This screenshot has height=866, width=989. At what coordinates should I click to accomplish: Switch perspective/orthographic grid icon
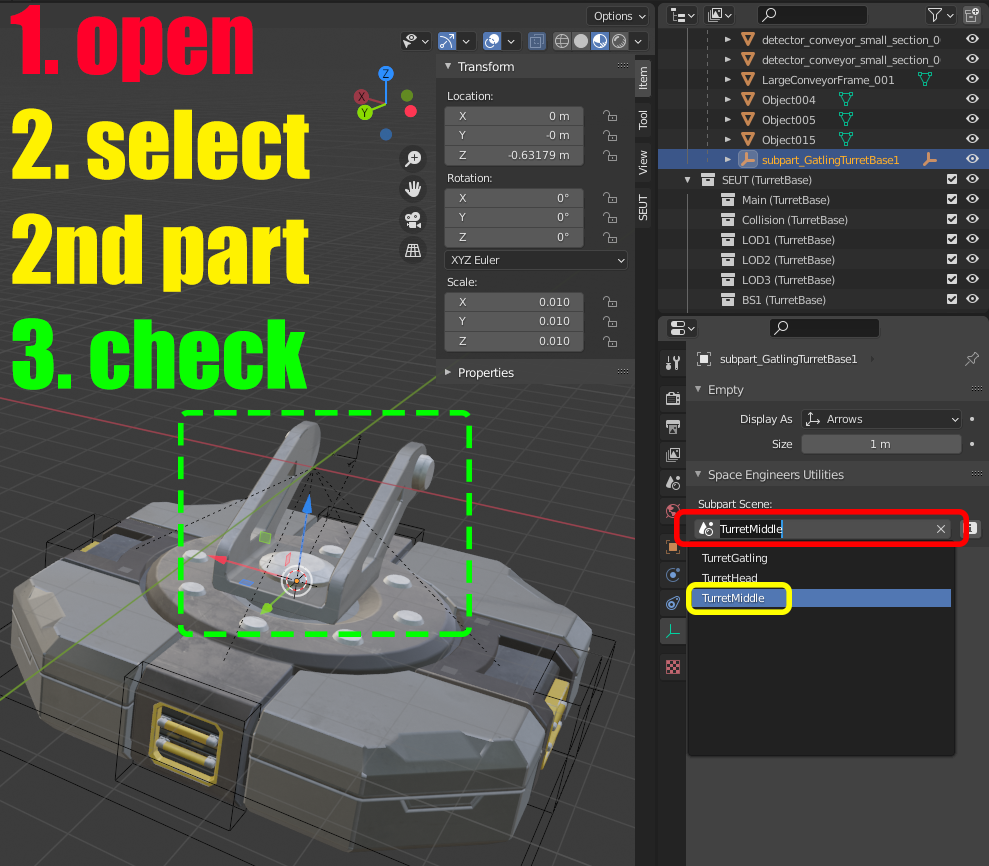click(x=413, y=250)
